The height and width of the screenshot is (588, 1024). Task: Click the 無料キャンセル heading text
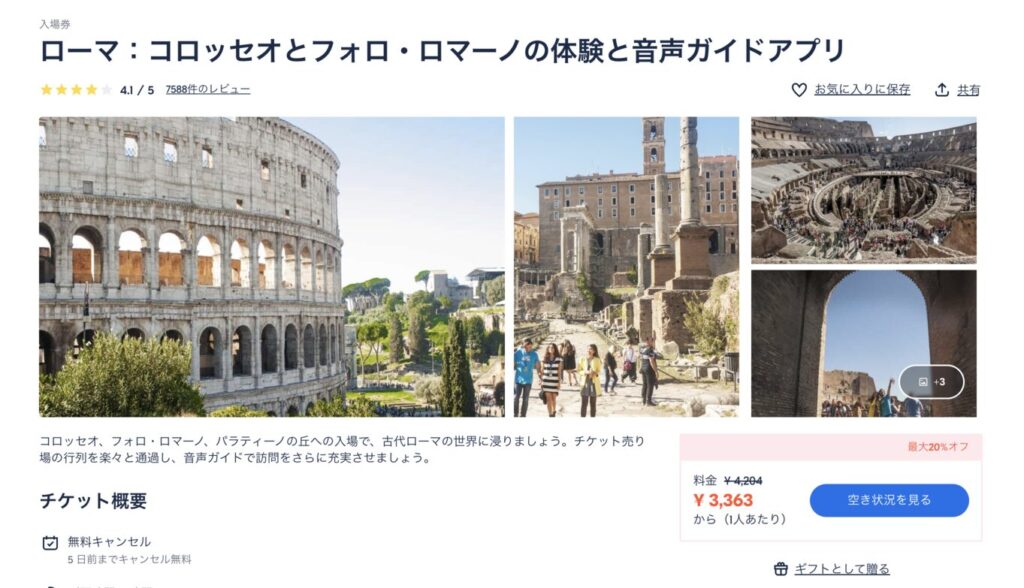pyautogui.click(x=109, y=542)
